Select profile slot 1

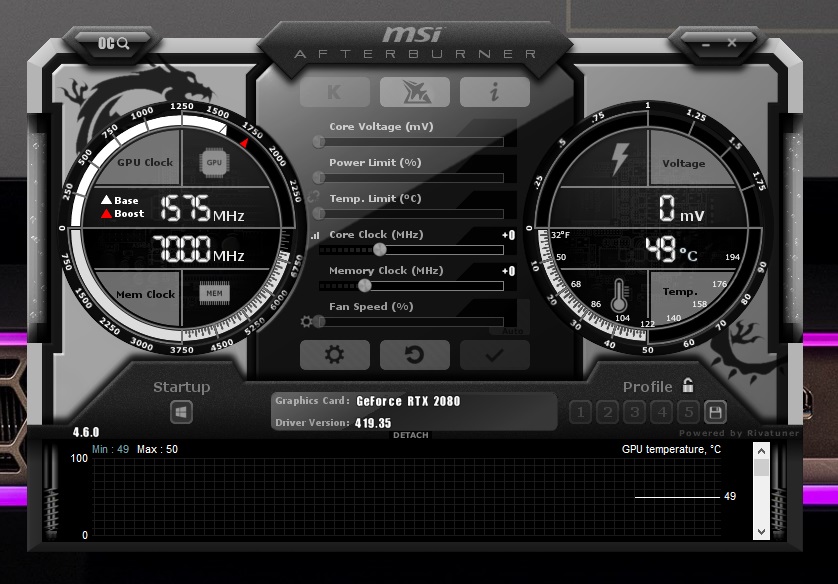[580, 412]
